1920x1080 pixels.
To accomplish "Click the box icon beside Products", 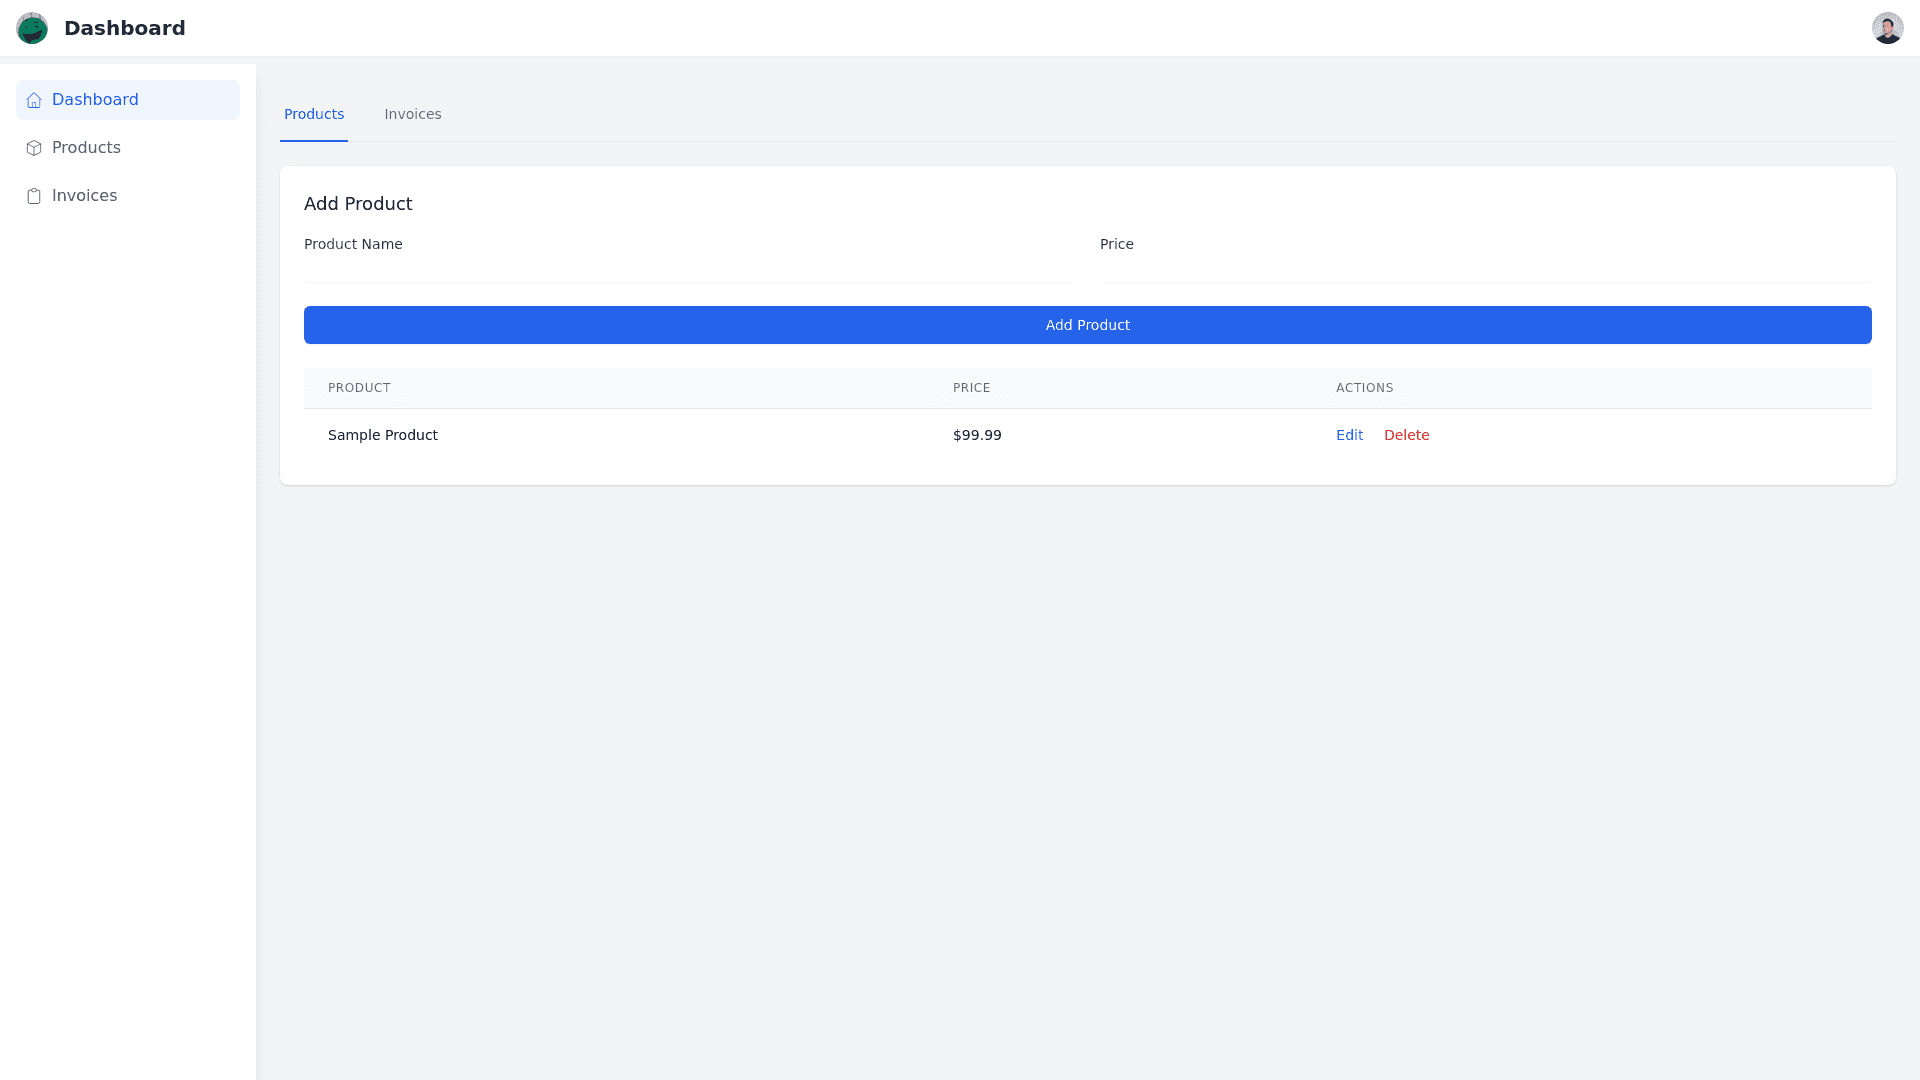I will [34, 148].
